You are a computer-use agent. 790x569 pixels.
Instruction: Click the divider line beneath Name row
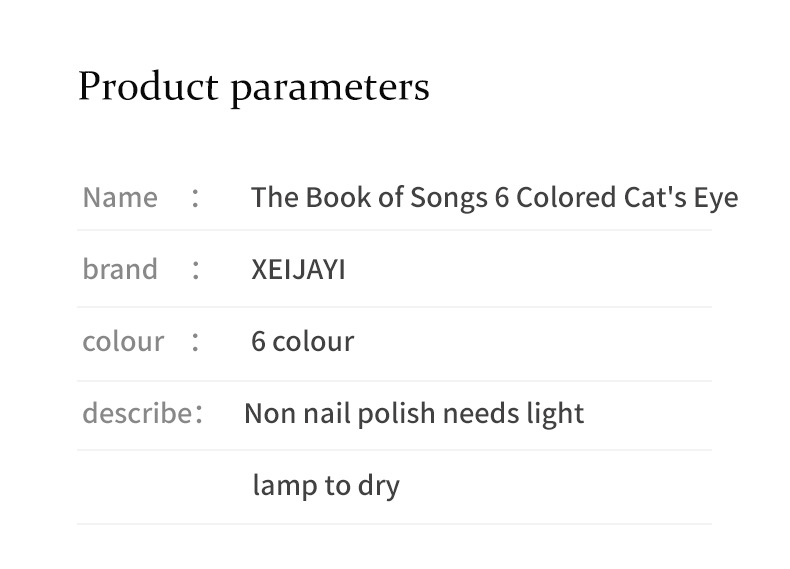pos(394,230)
